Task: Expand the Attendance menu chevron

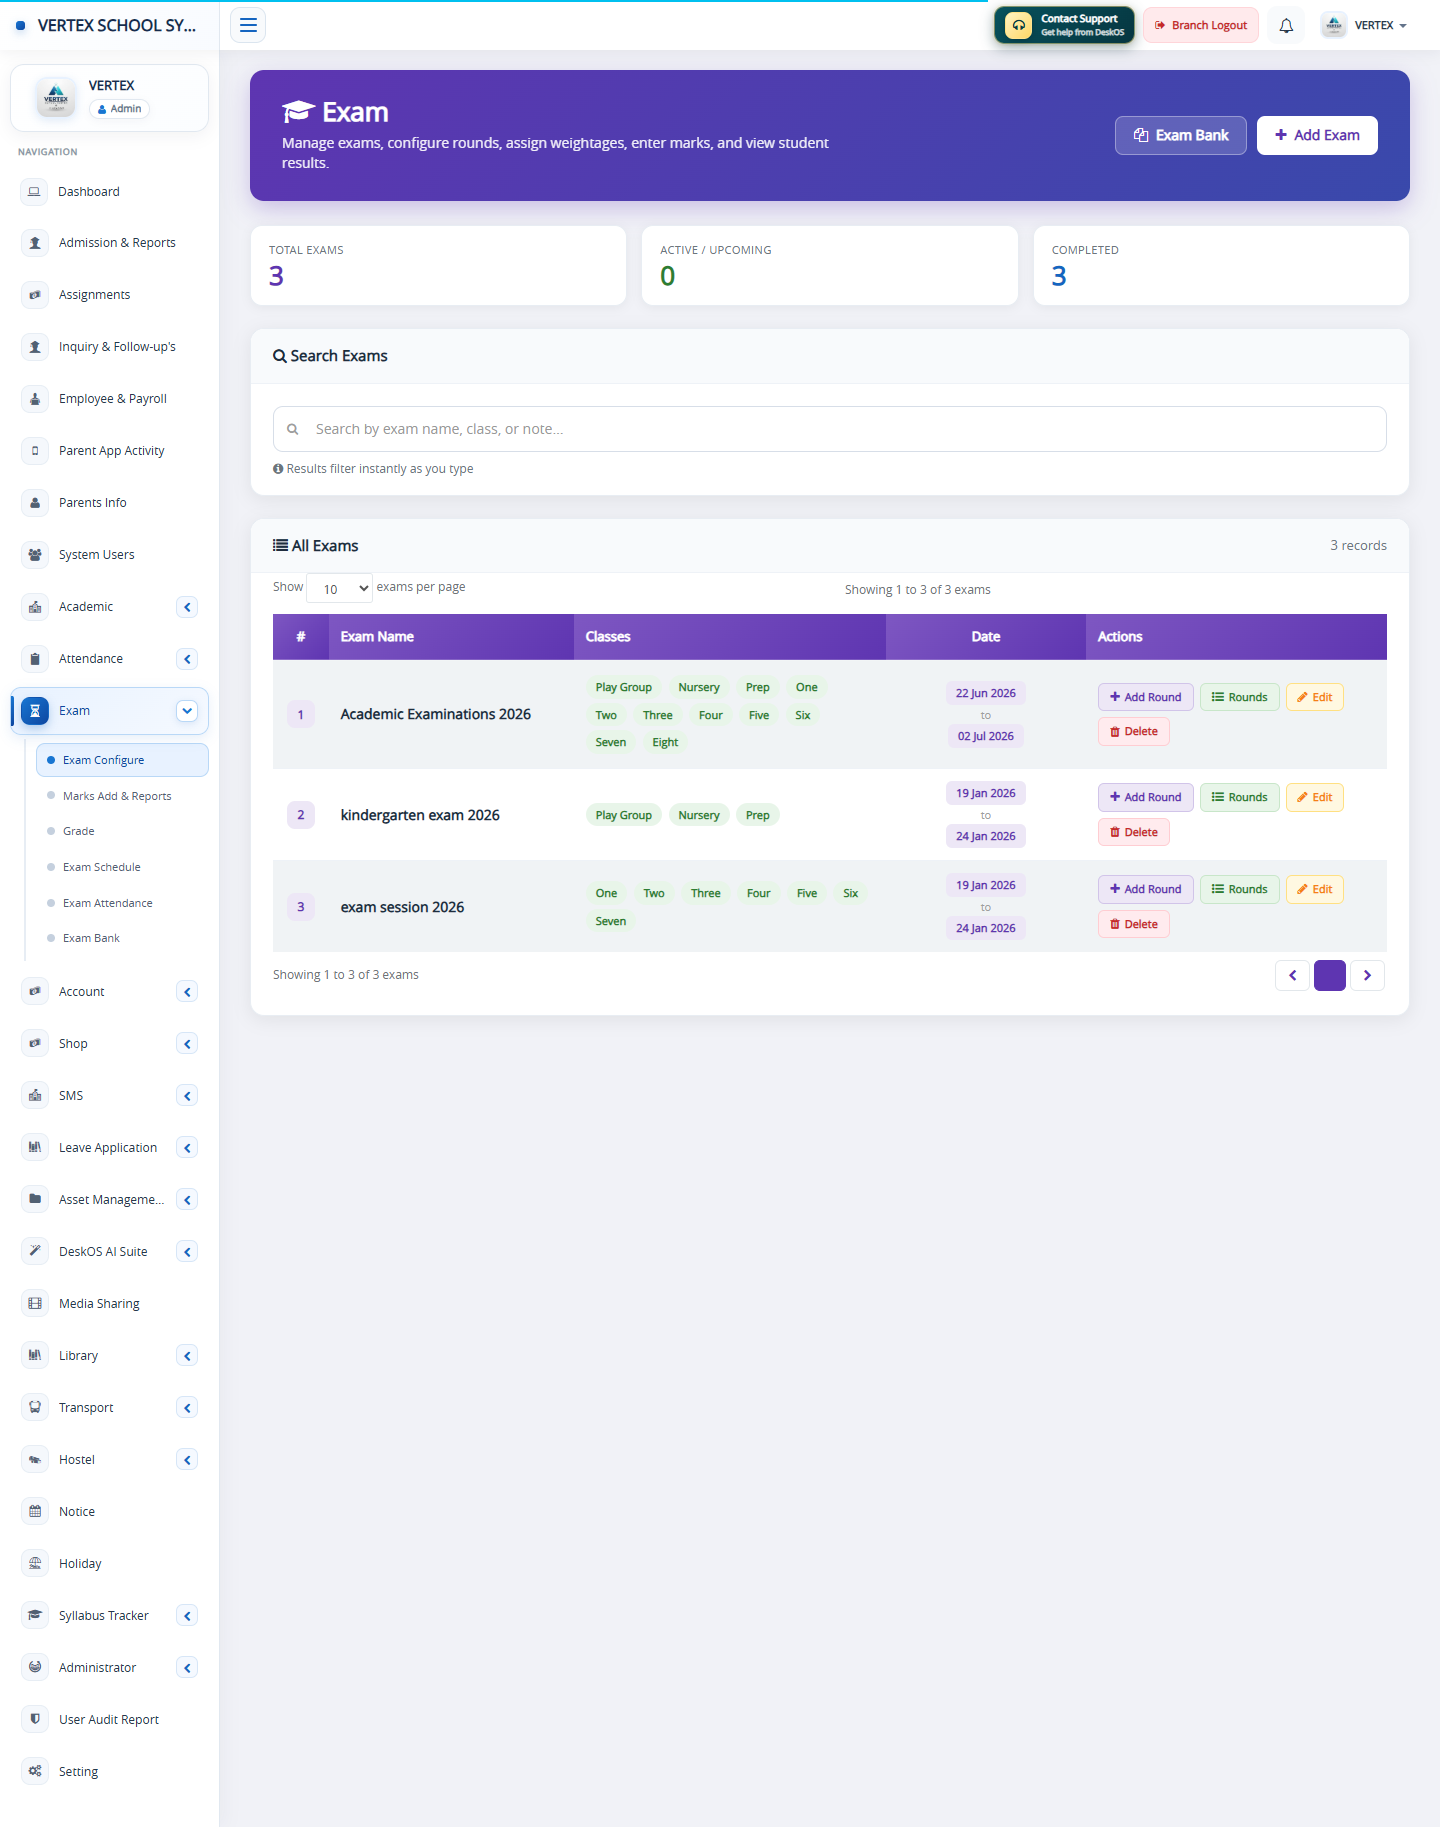Action: click(x=187, y=659)
